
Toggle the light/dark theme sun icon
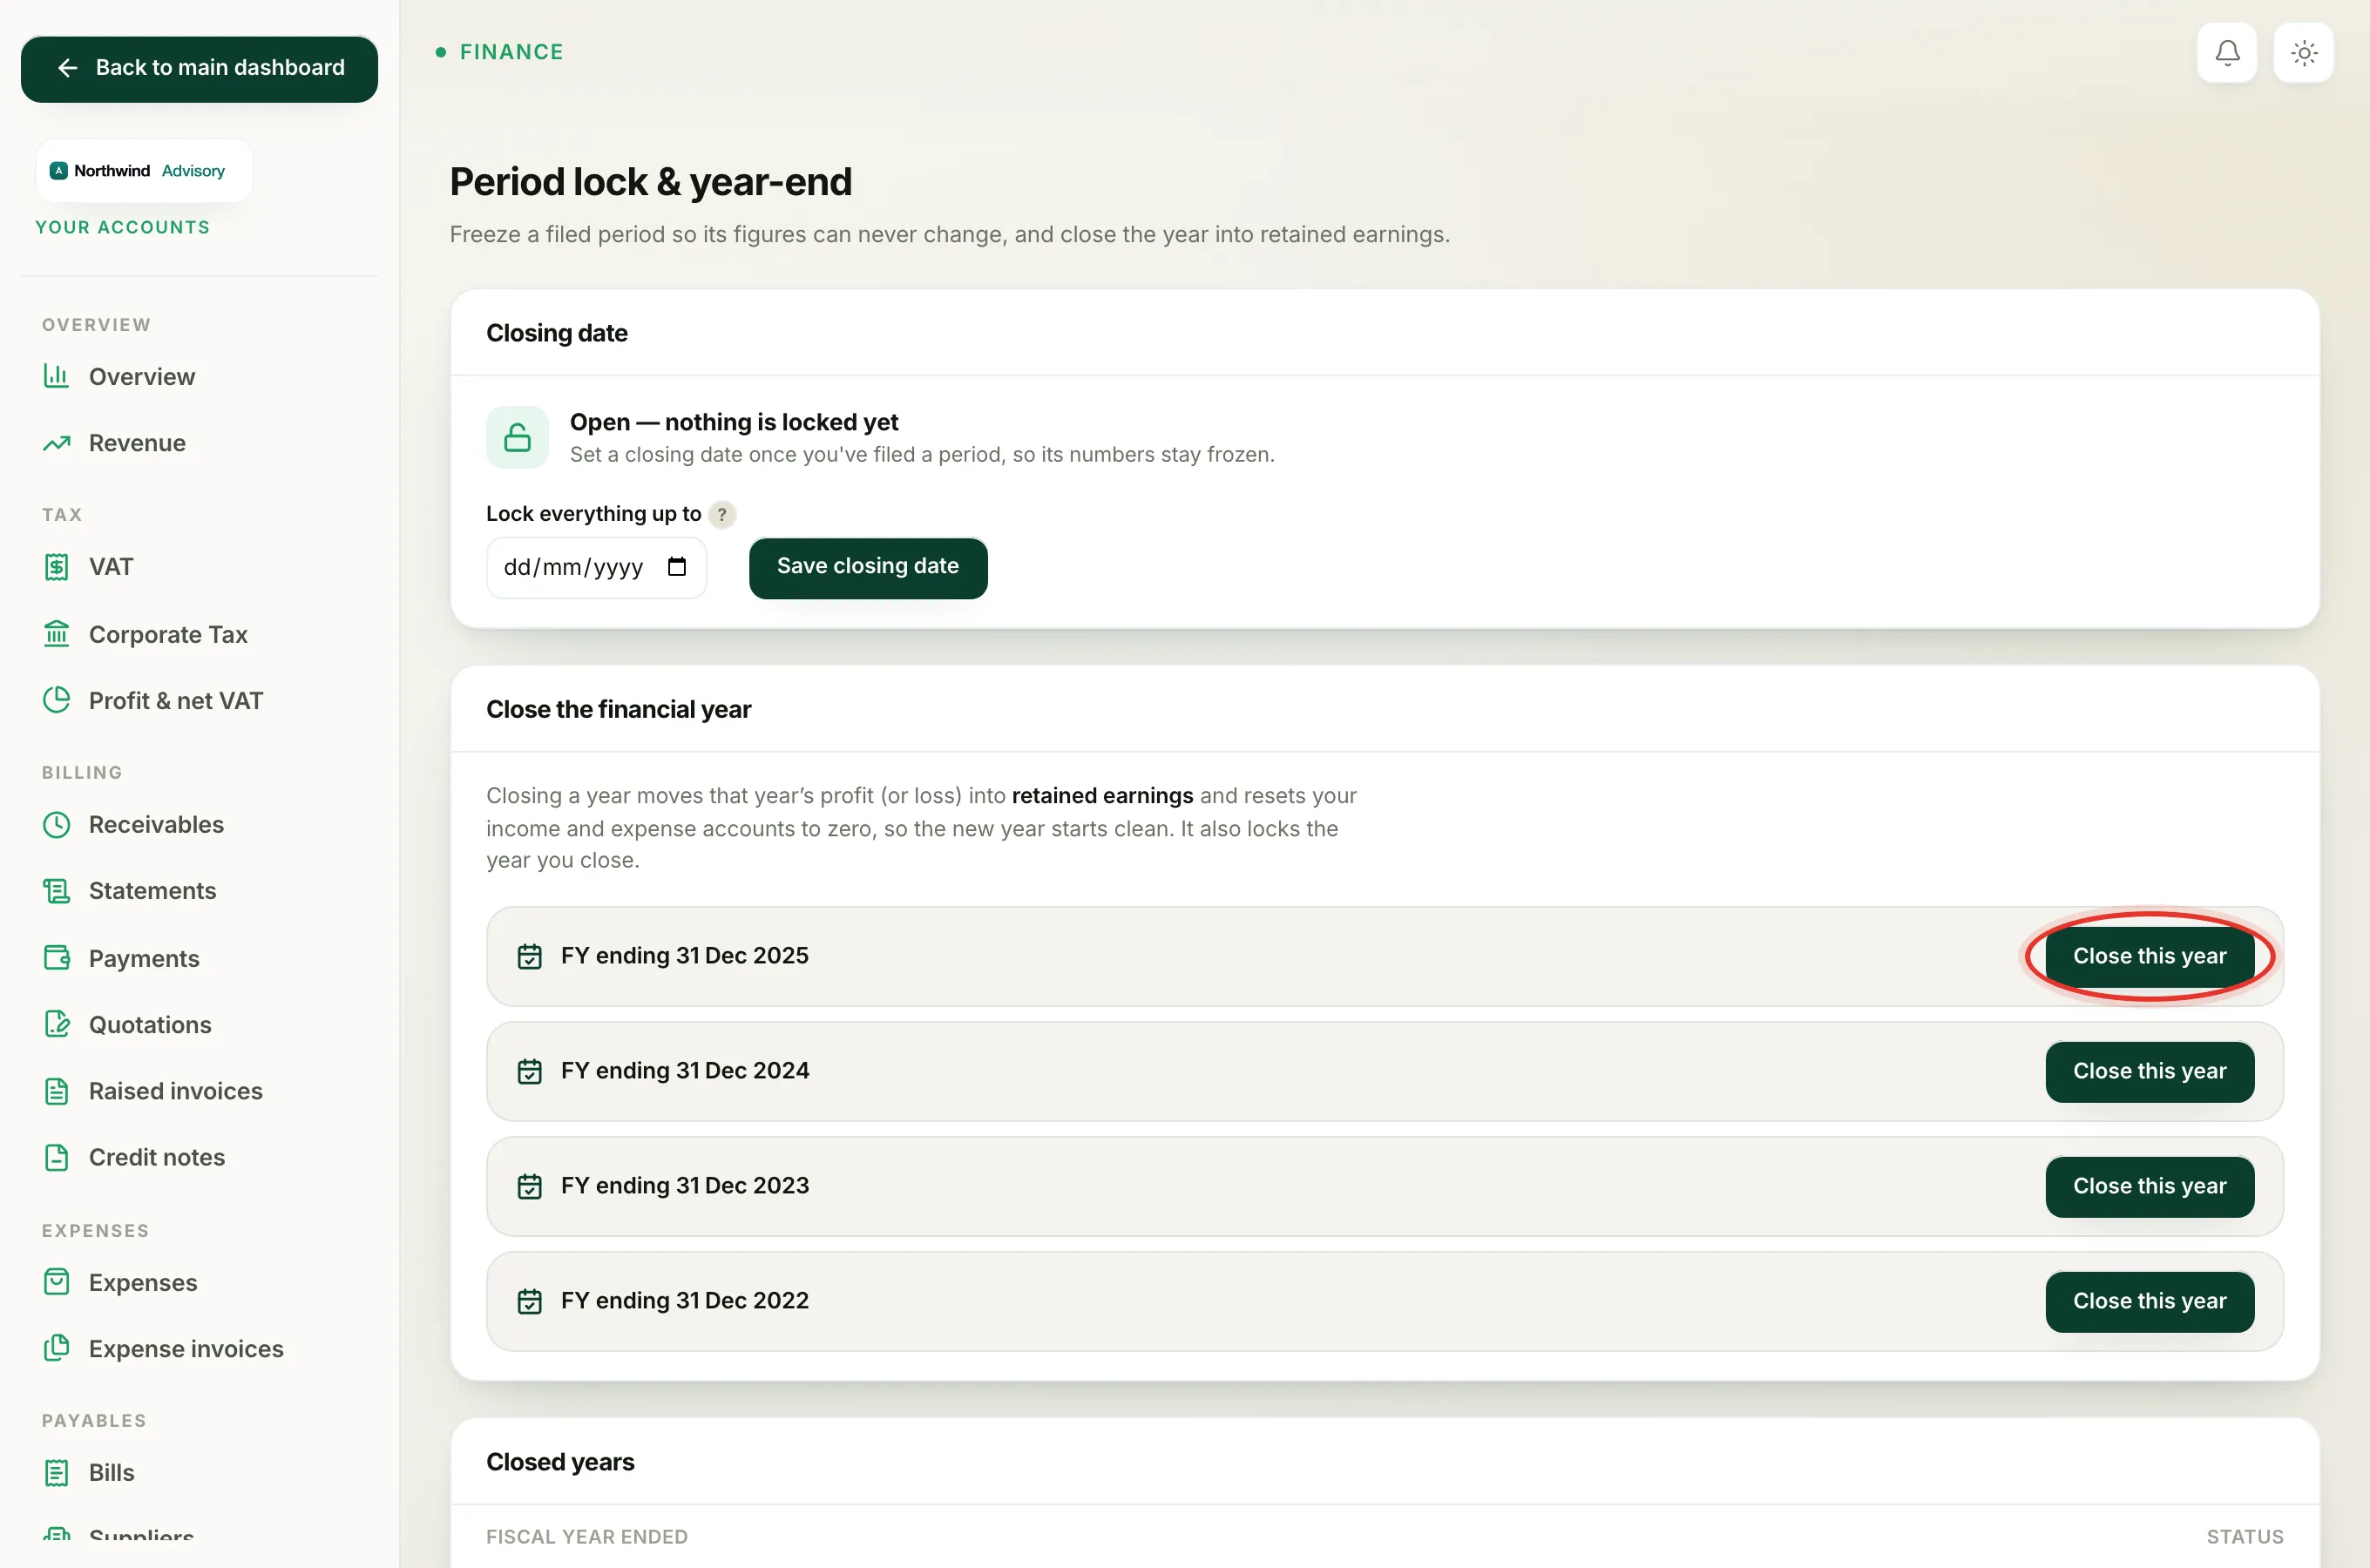[2303, 53]
